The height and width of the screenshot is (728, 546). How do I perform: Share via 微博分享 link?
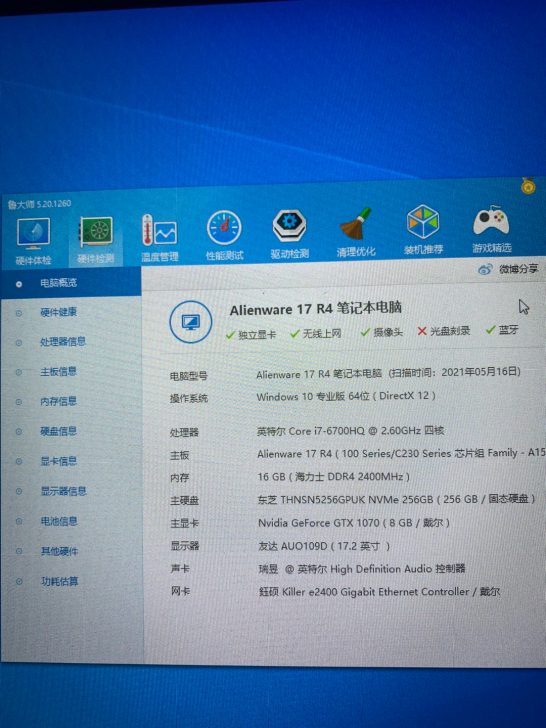519,268
